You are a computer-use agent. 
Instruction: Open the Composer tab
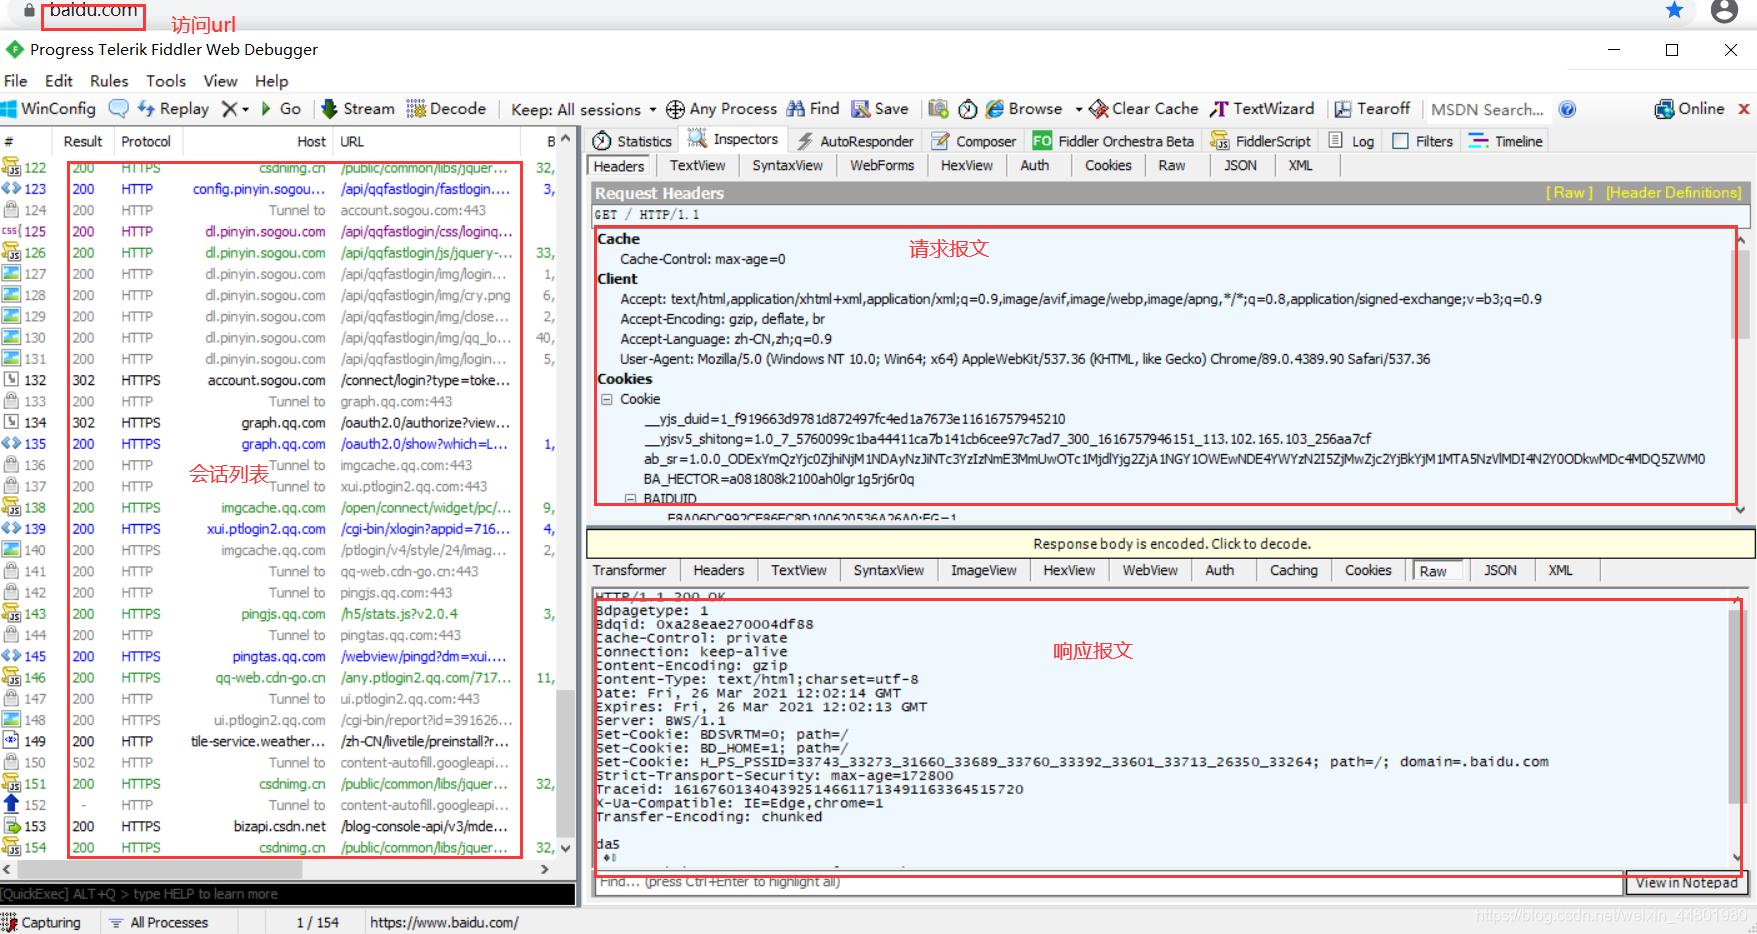[x=974, y=141]
